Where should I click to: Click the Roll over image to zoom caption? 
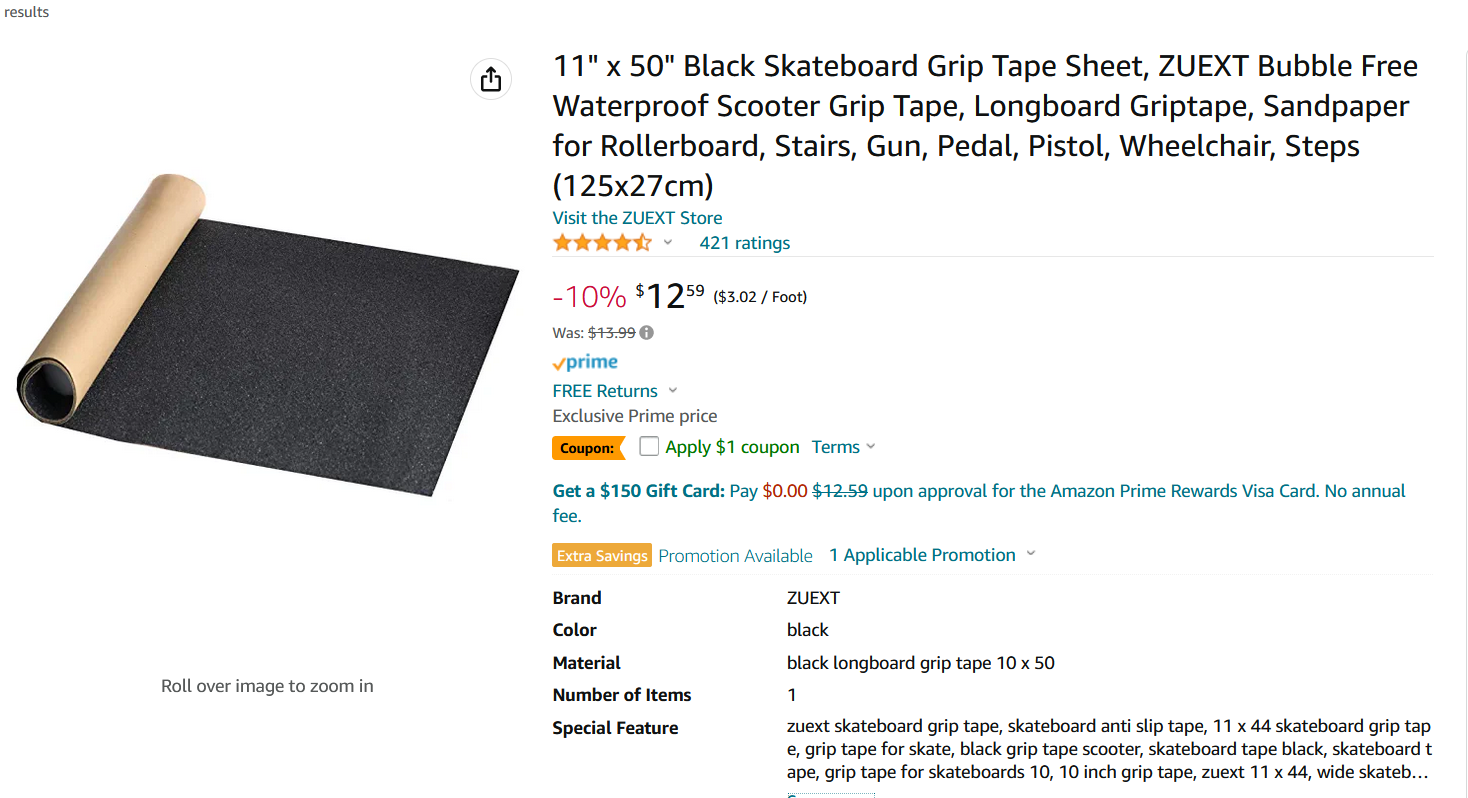pyautogui.click(x=267, y=686)
